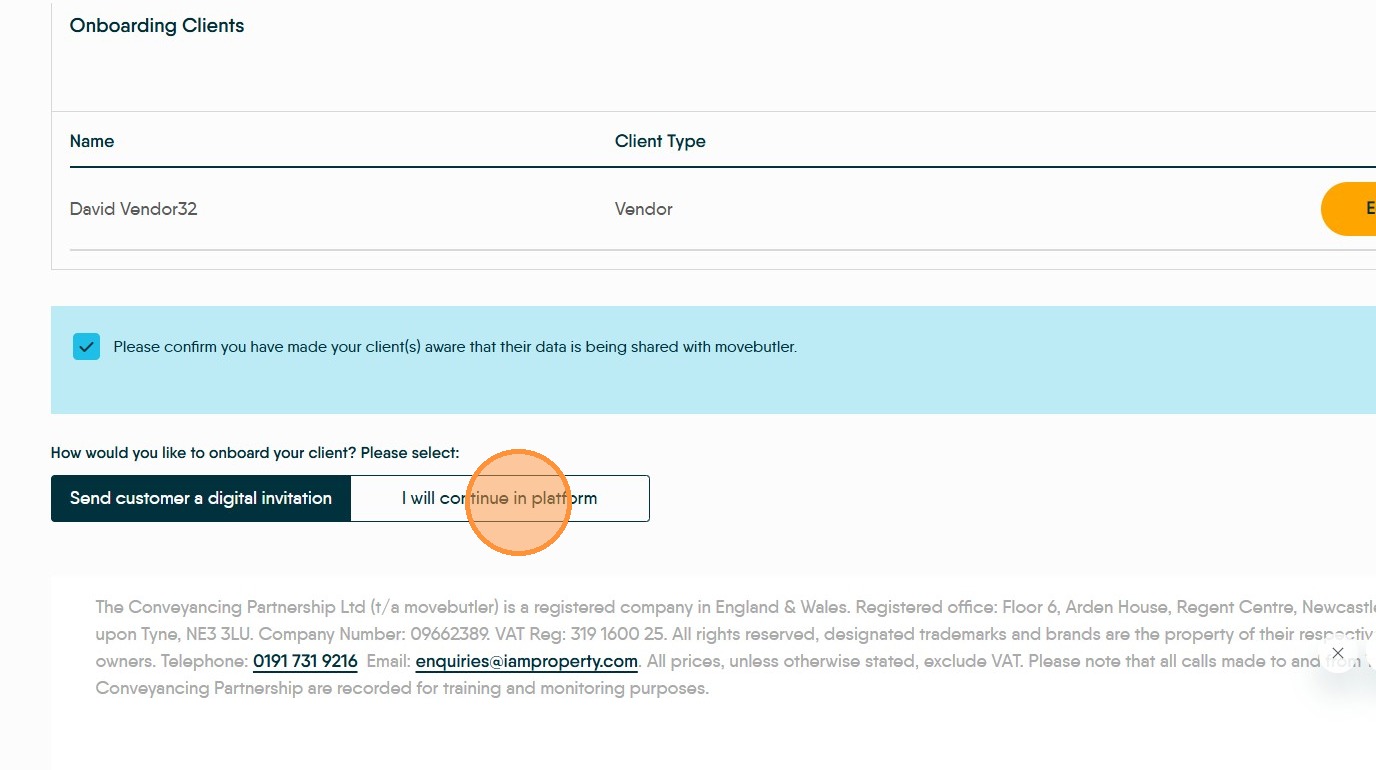Click the 'Email:' label in the footer
Viewport: 1376px width, 770px height.
[388, 661]
